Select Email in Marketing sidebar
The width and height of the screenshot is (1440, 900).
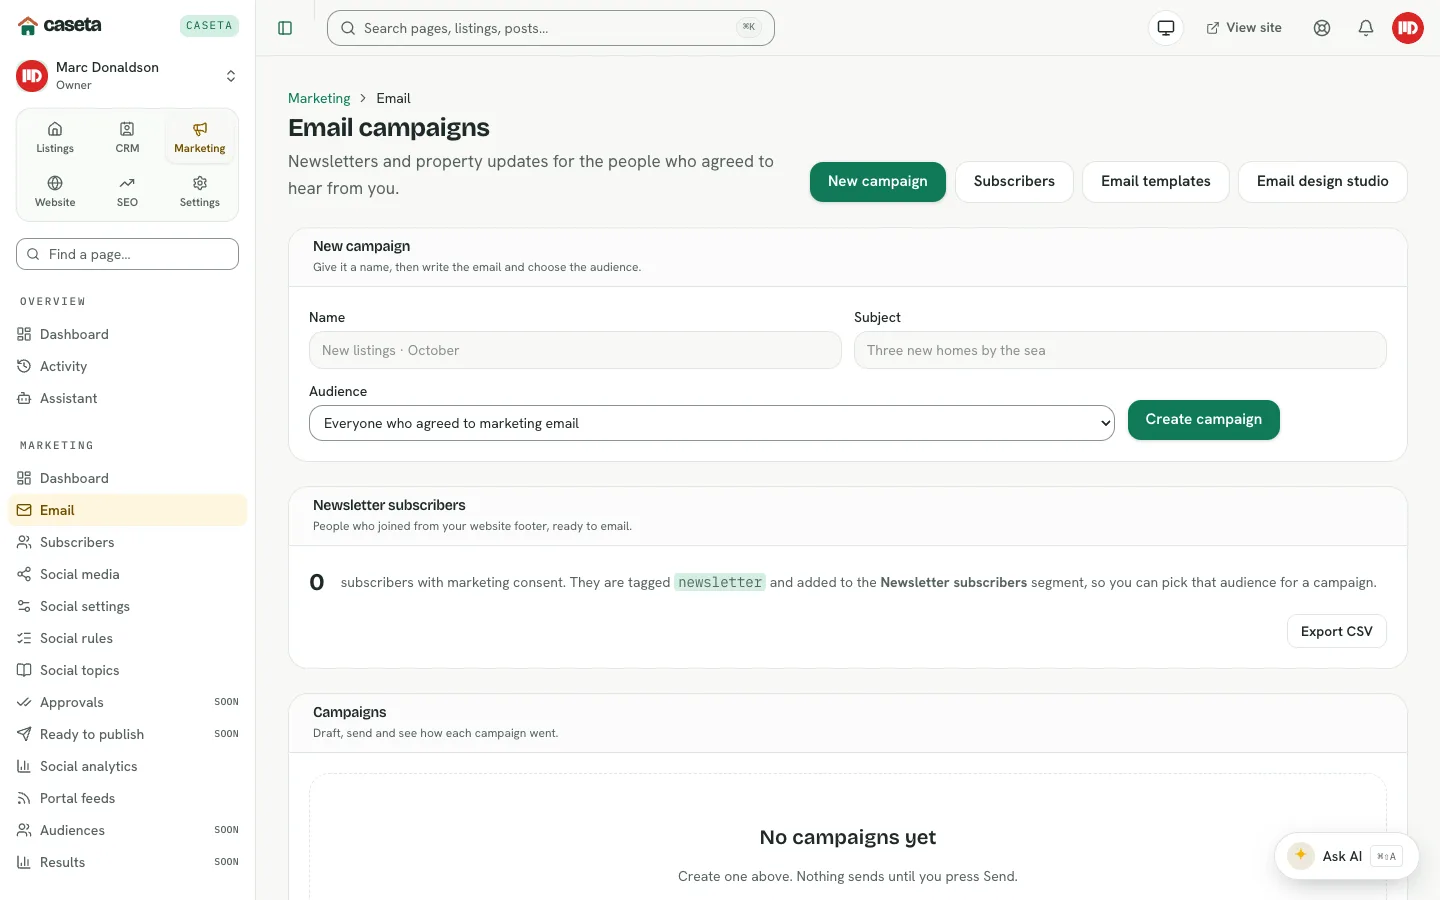(127, 510)
